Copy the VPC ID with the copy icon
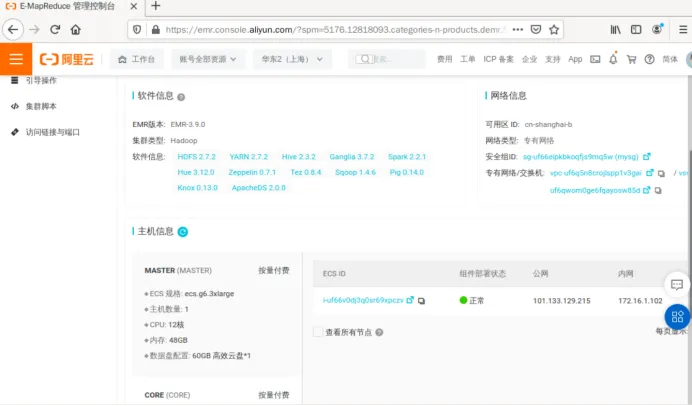Screen dimensions: 692x406 click(661, 173)
